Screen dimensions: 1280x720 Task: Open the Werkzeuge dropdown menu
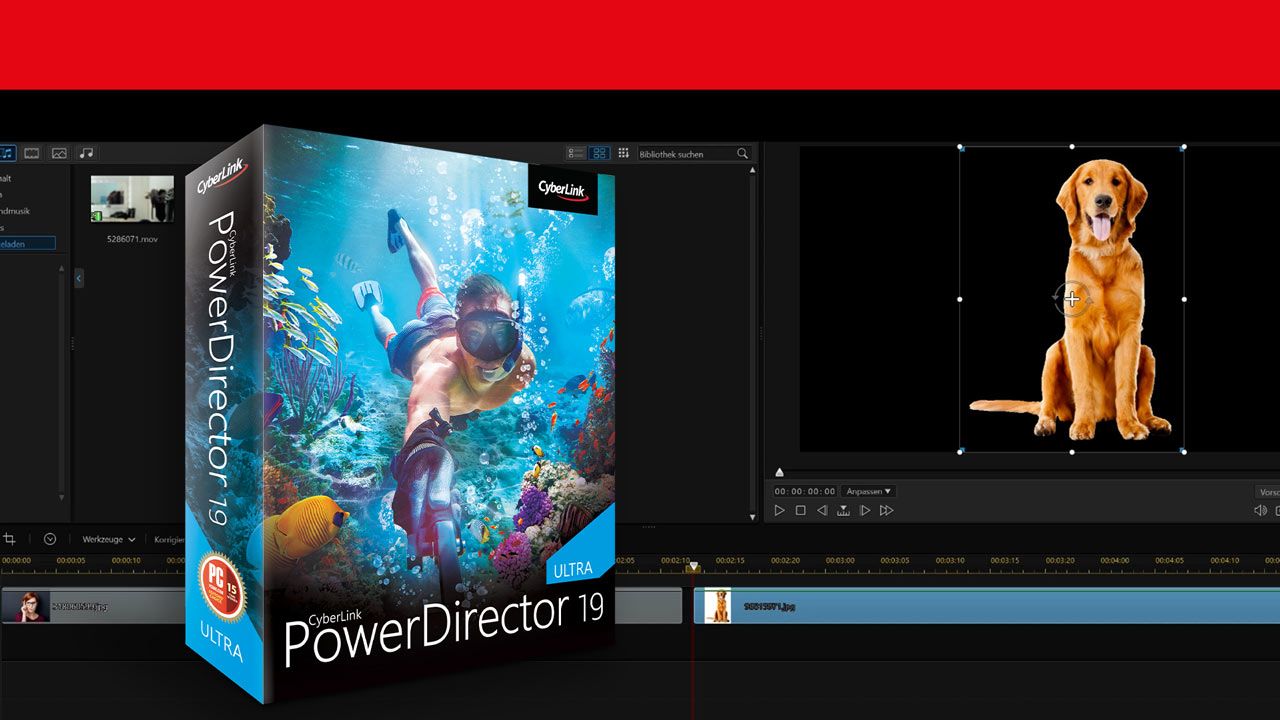pyautogui.click(x=108, y=539)
